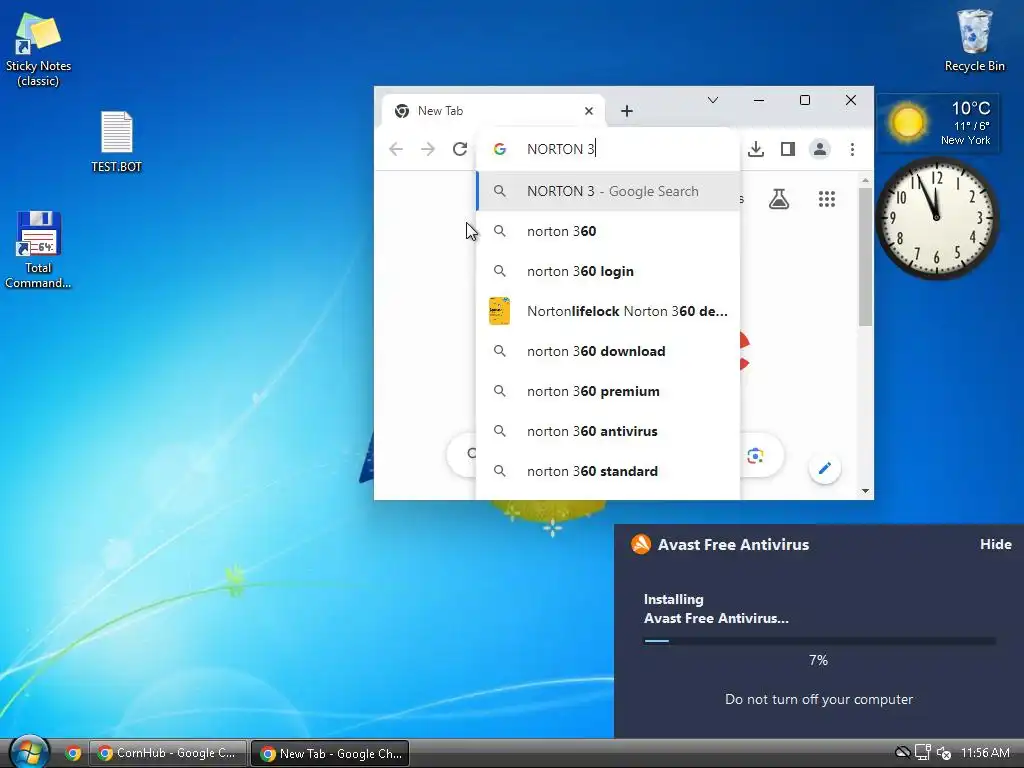Close the New Tab tab

(x=589, y=111)
